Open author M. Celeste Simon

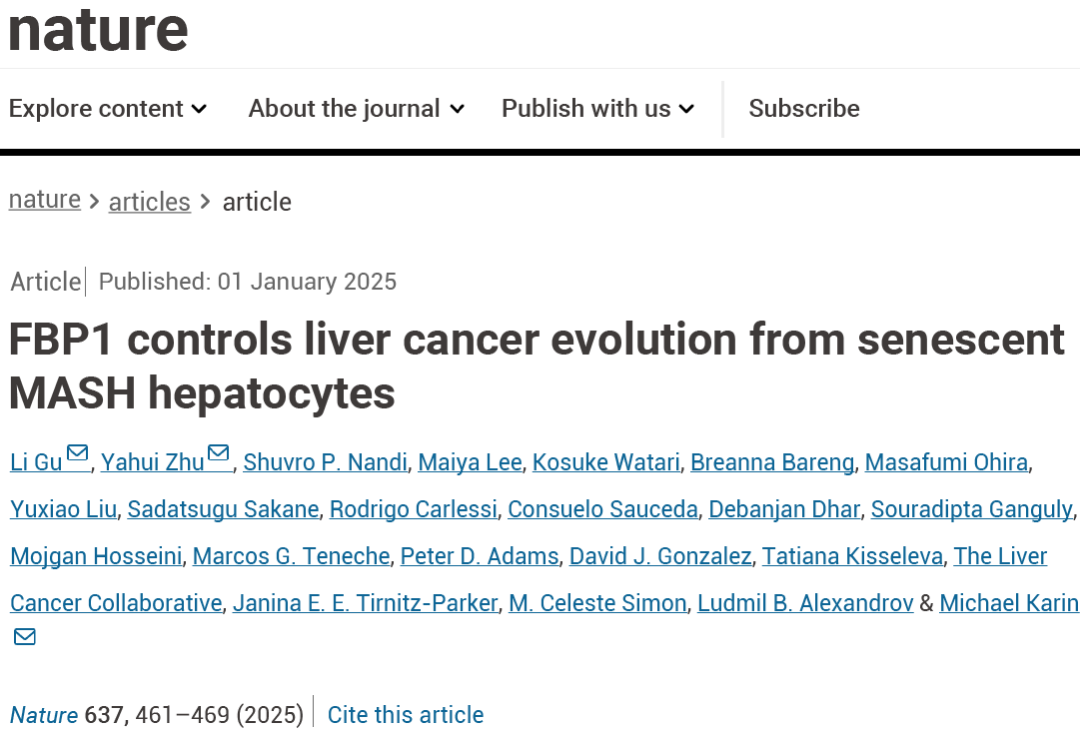coord(597,602)
